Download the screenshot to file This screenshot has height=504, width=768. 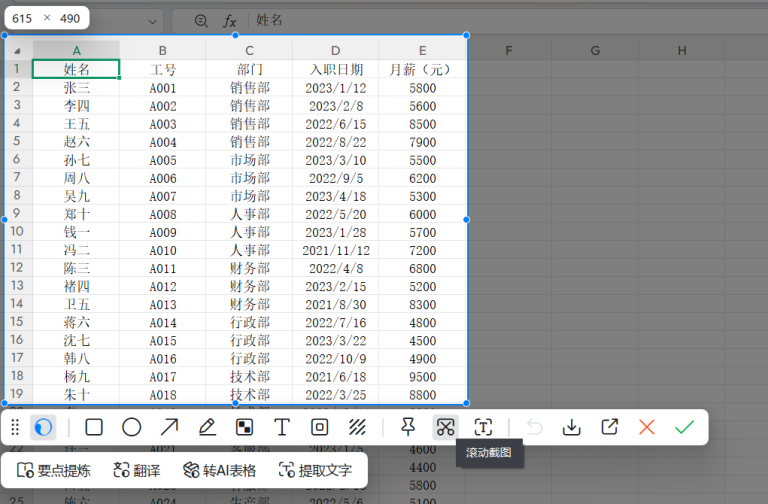click(572, 427)
